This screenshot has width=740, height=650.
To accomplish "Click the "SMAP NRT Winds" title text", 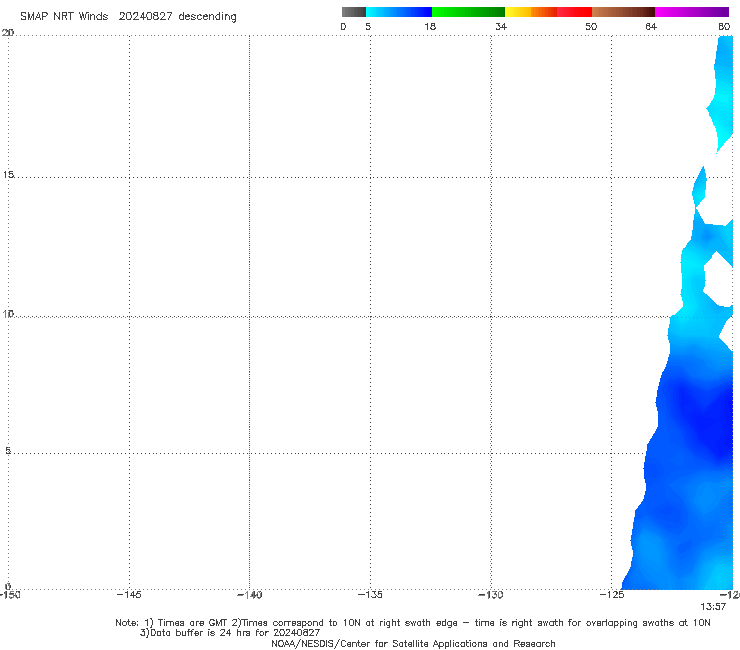I will 64,16.
